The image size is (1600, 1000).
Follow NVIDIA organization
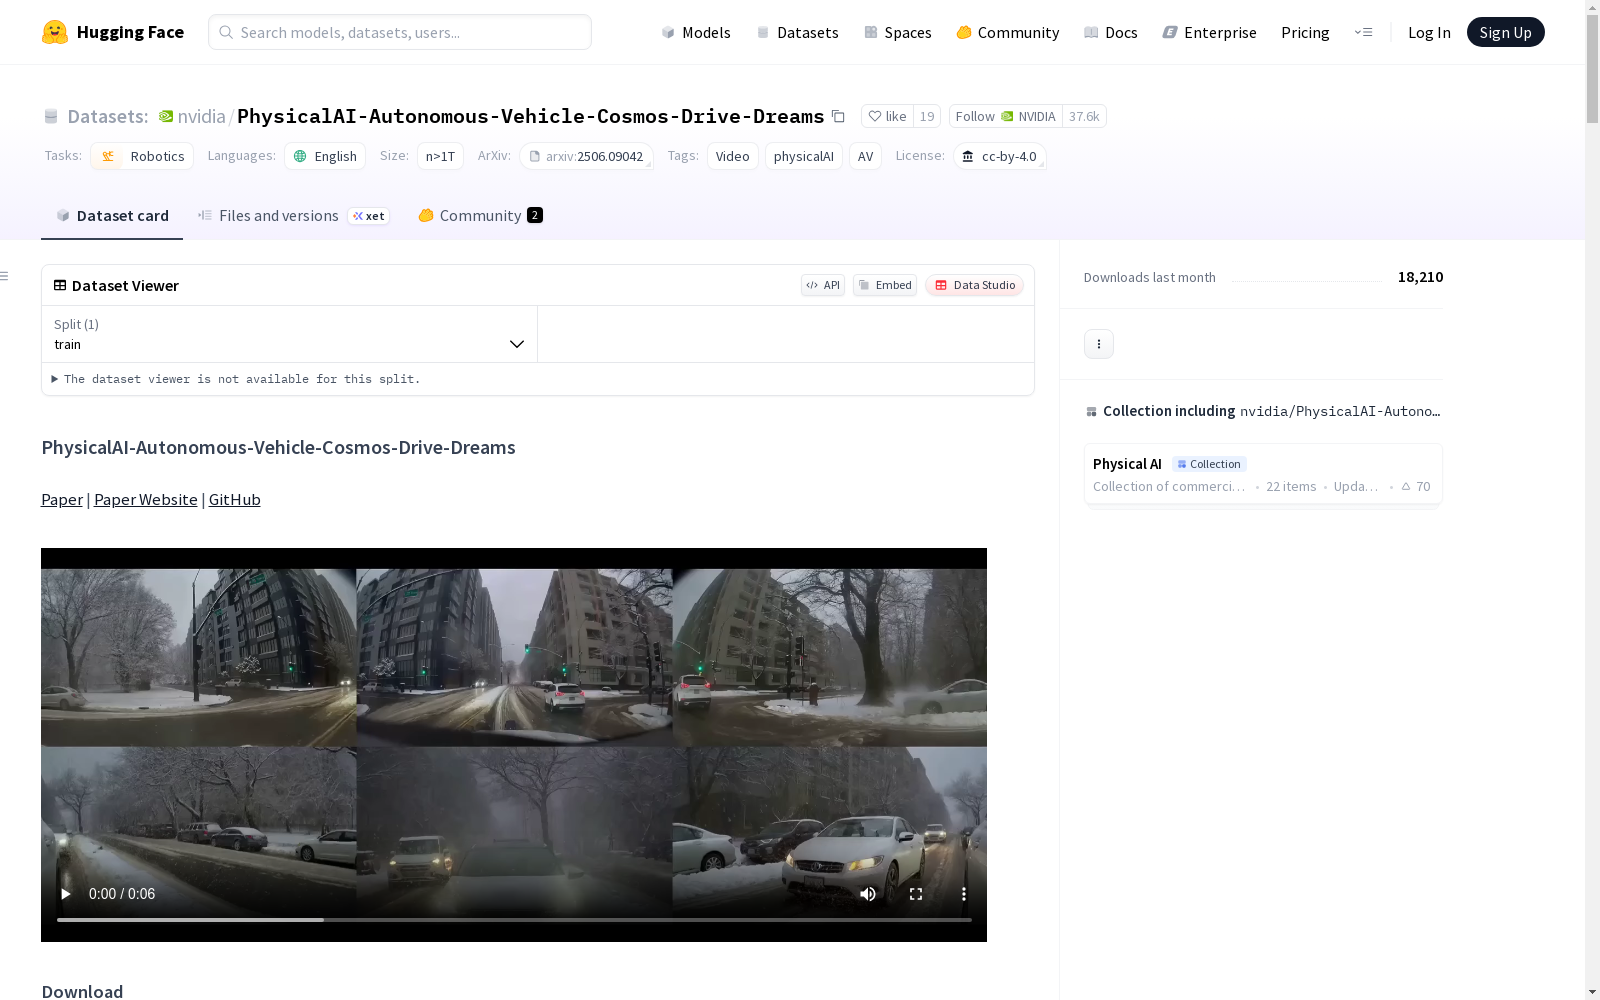tap(1005, 116)
